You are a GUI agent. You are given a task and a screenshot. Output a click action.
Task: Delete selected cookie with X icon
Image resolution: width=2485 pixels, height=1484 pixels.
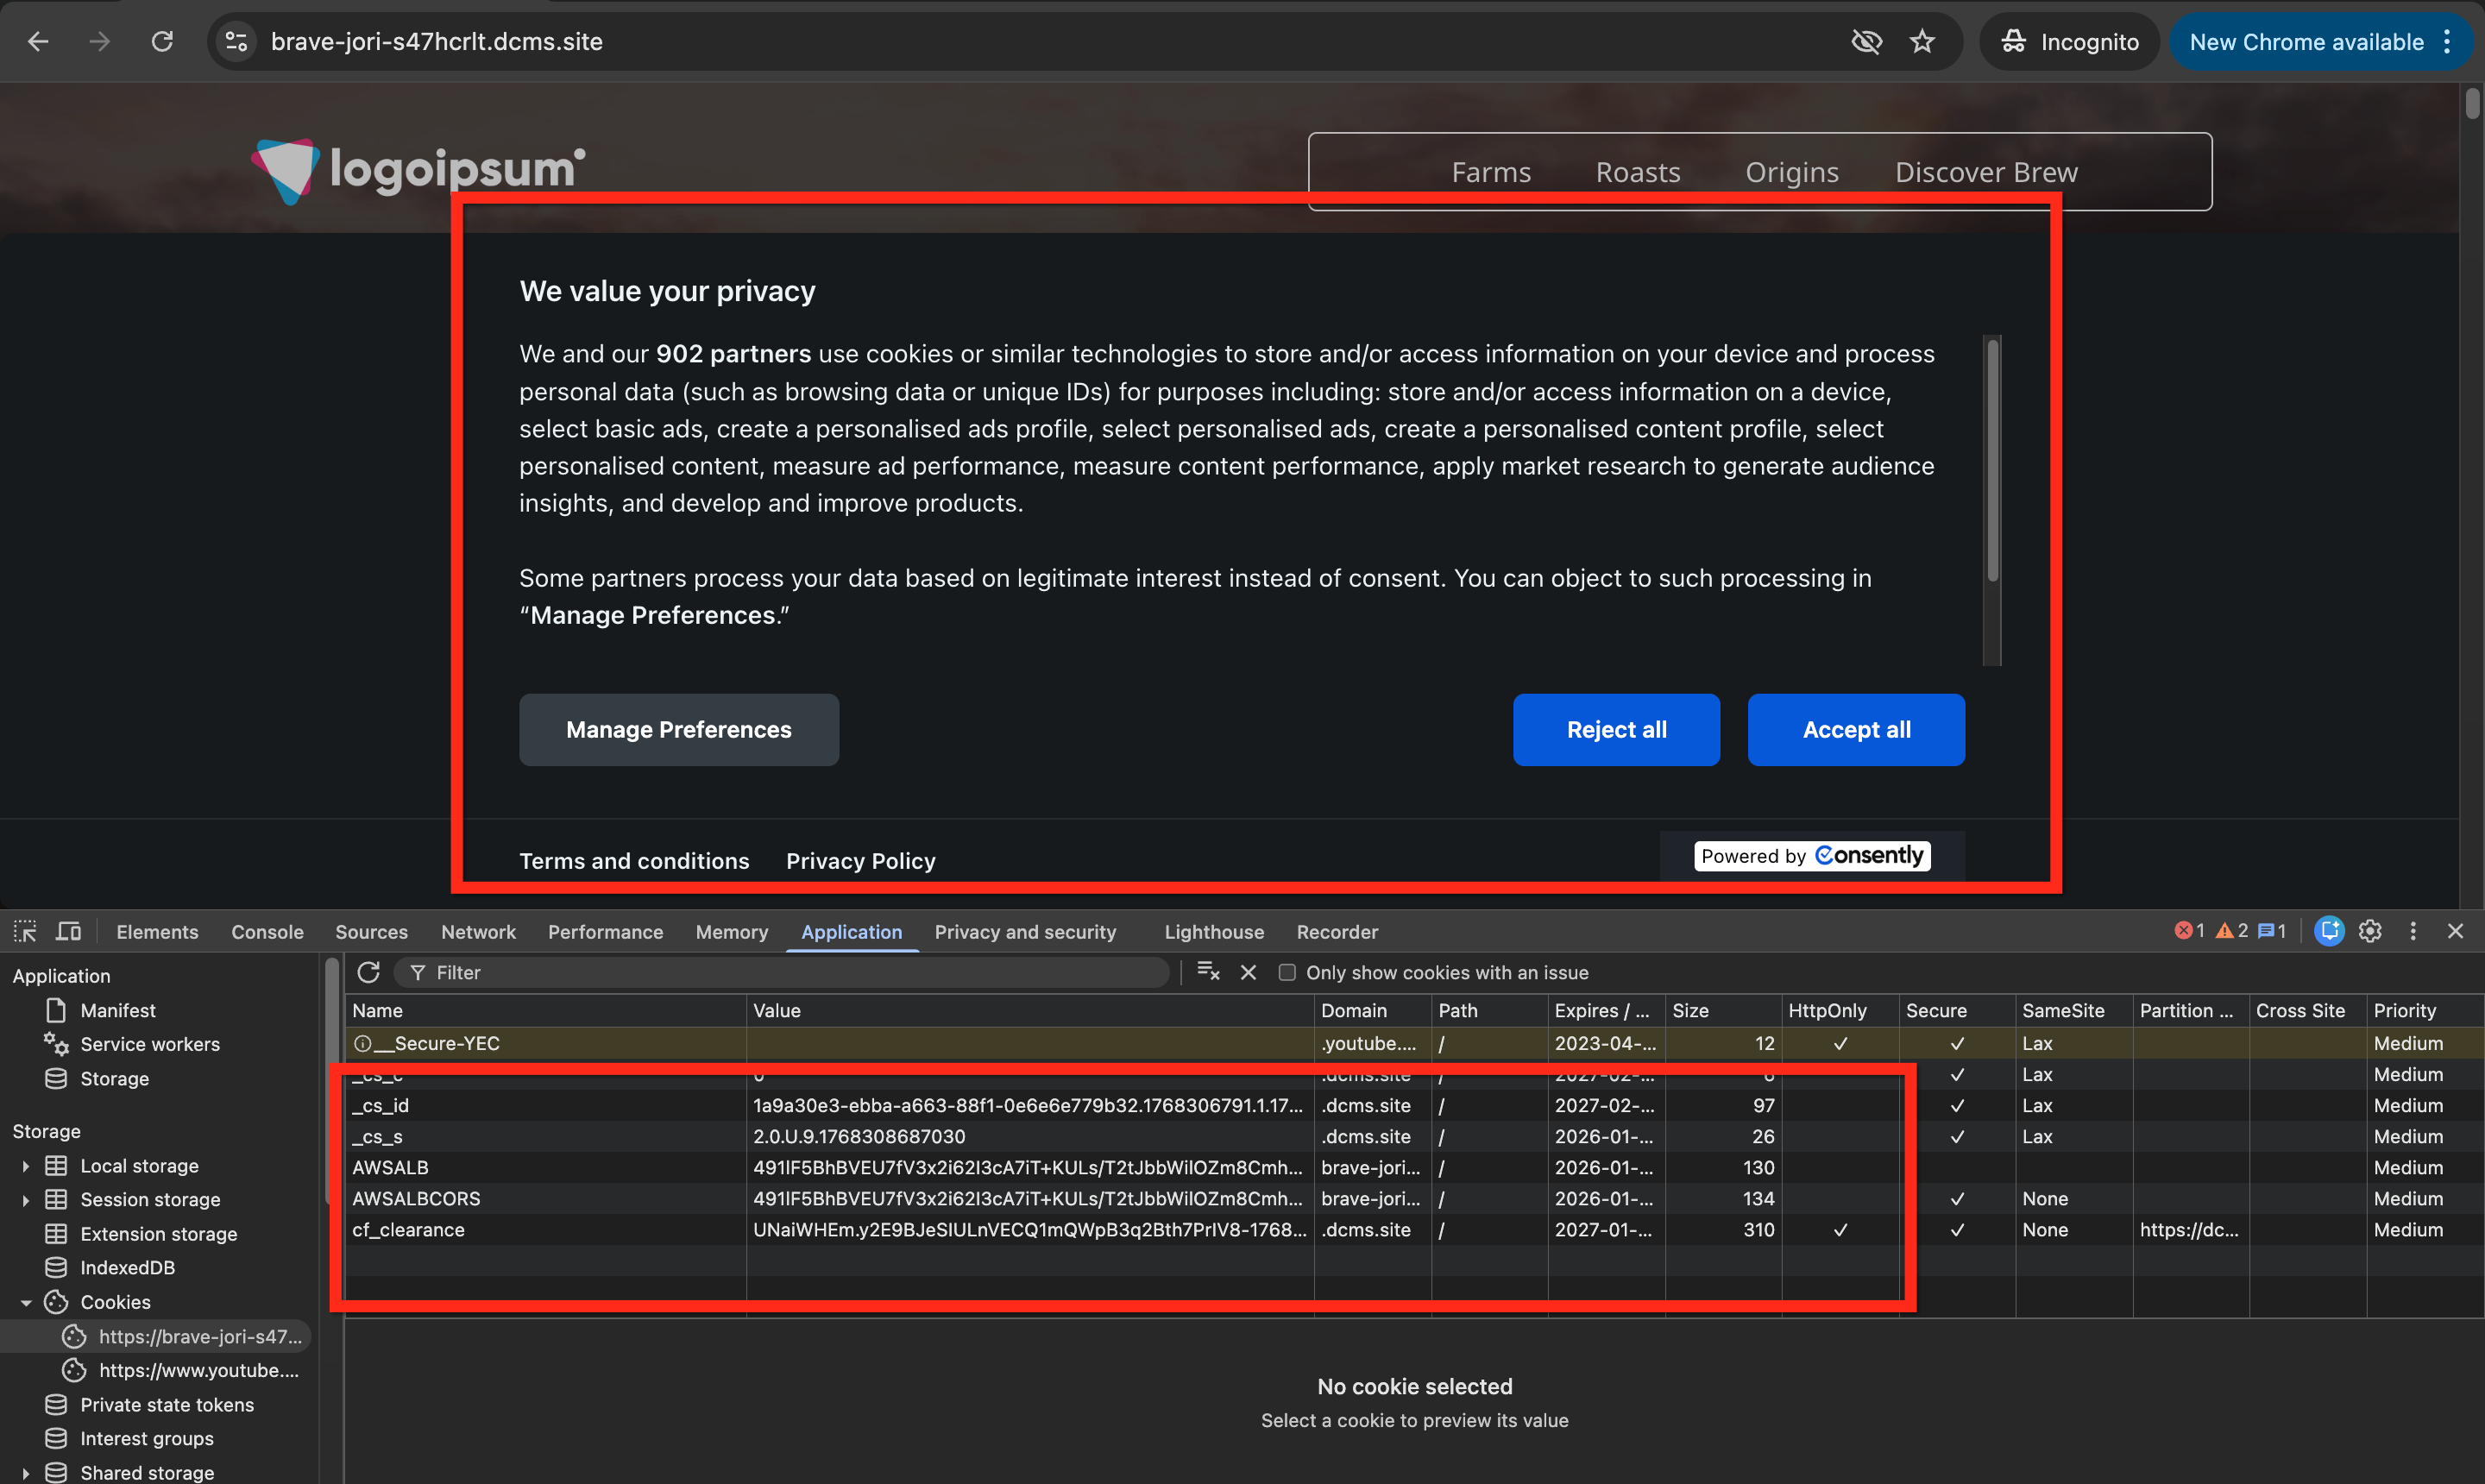1248,972
